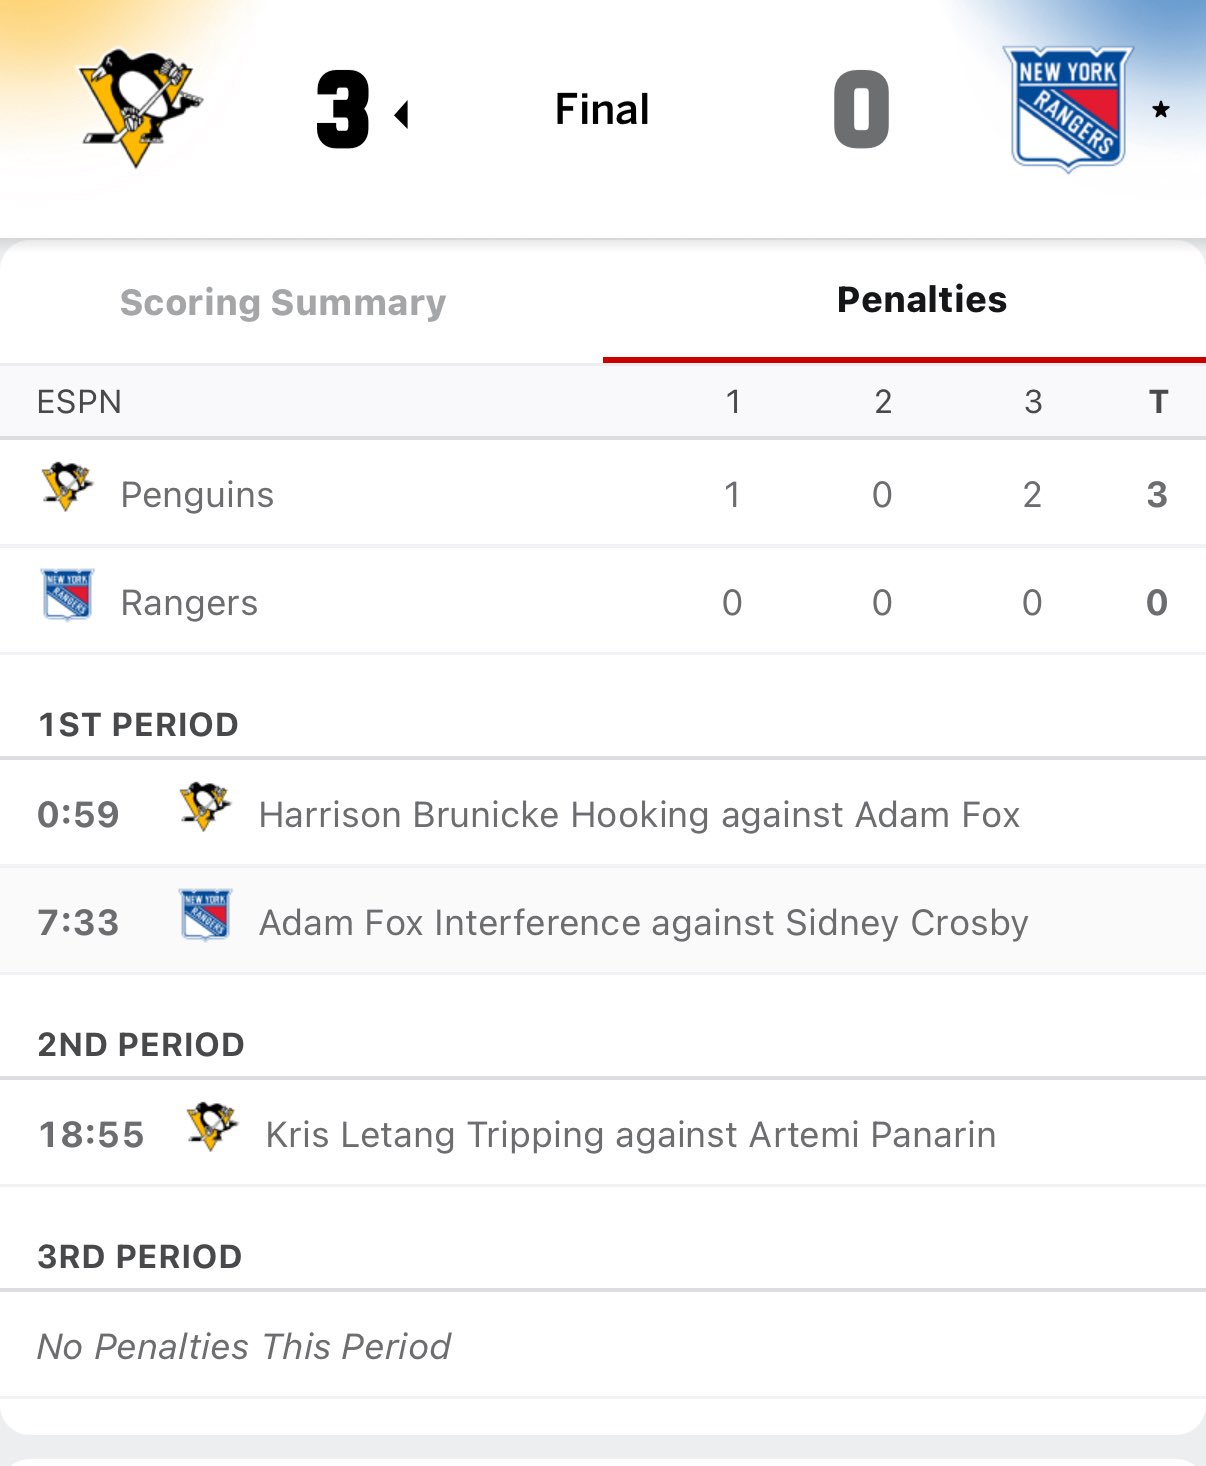1206x1466 pixels.
Task: Select the Penalties tab
Action: [921, 300]
